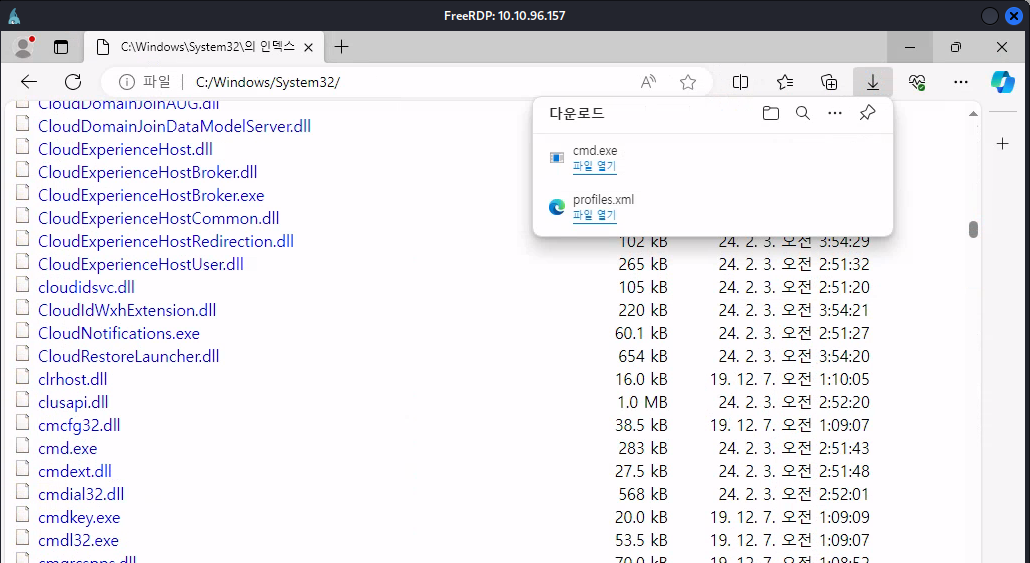Image resolution: width=1030 pixels, height=563 pixels.
Task: Toggle the Downloads toolbar button
Action: tap(873, 82)
